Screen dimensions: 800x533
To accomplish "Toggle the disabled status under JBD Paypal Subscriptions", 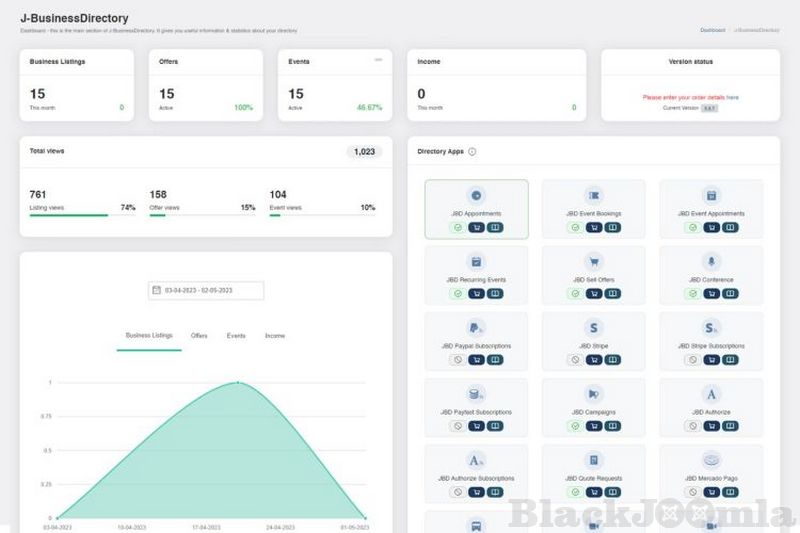I will click(457, 360).
